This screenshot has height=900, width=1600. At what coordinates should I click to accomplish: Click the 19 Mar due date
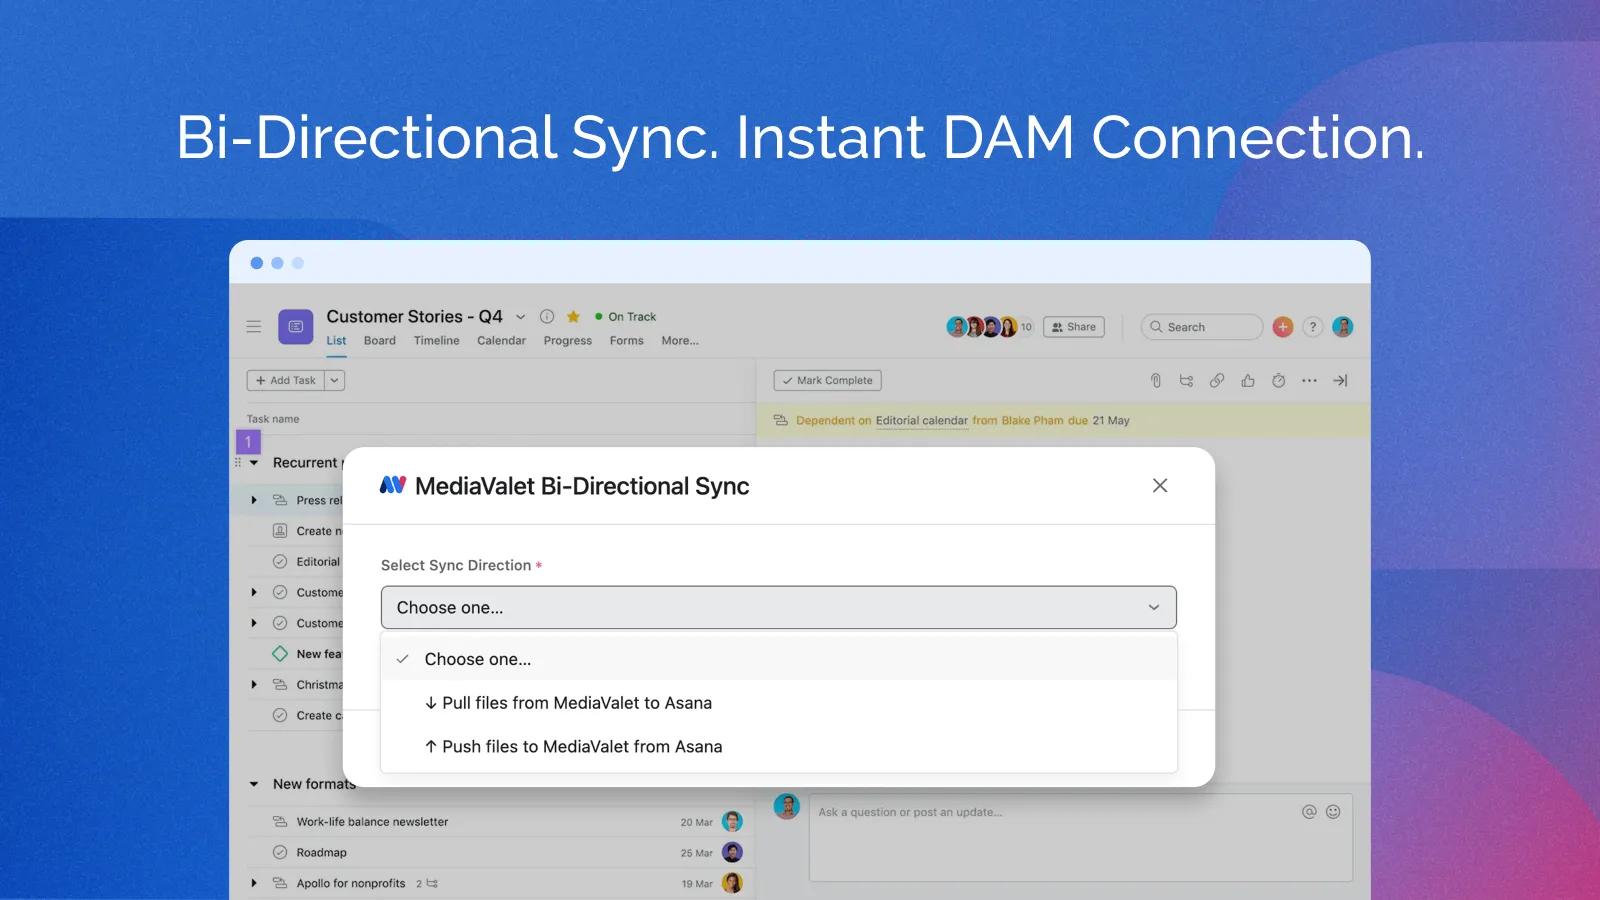pos(697,884)
